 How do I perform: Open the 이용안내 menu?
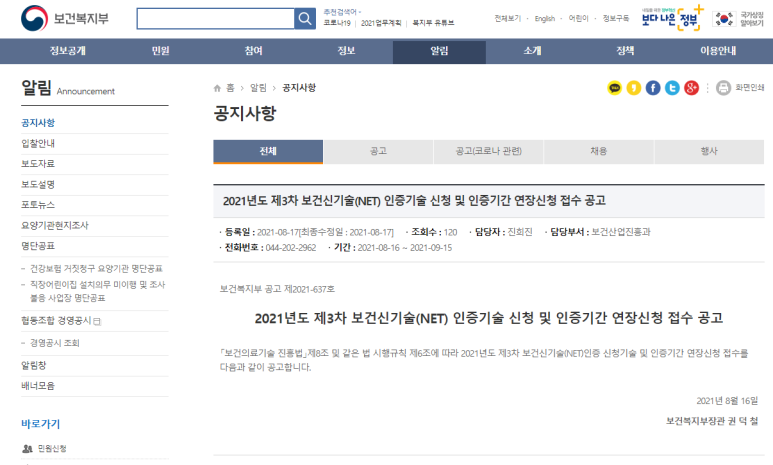coord(718,51)
